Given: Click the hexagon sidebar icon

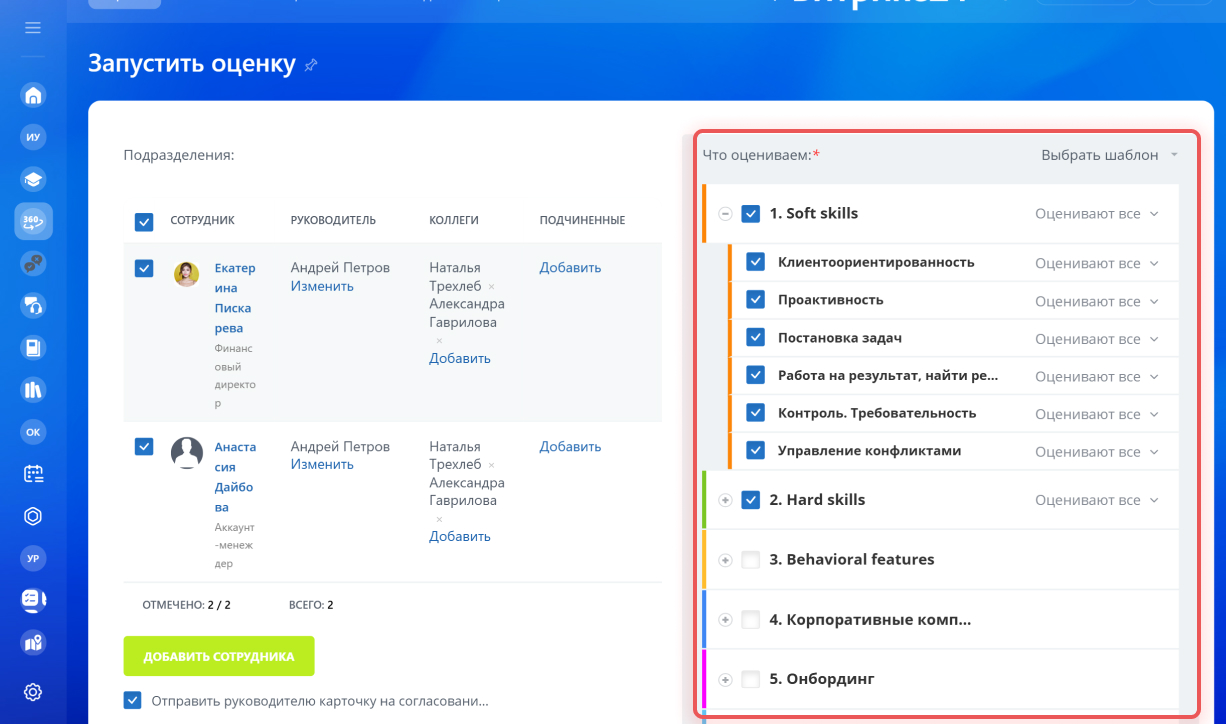Looking at the screenshot, I should point(33,516).
